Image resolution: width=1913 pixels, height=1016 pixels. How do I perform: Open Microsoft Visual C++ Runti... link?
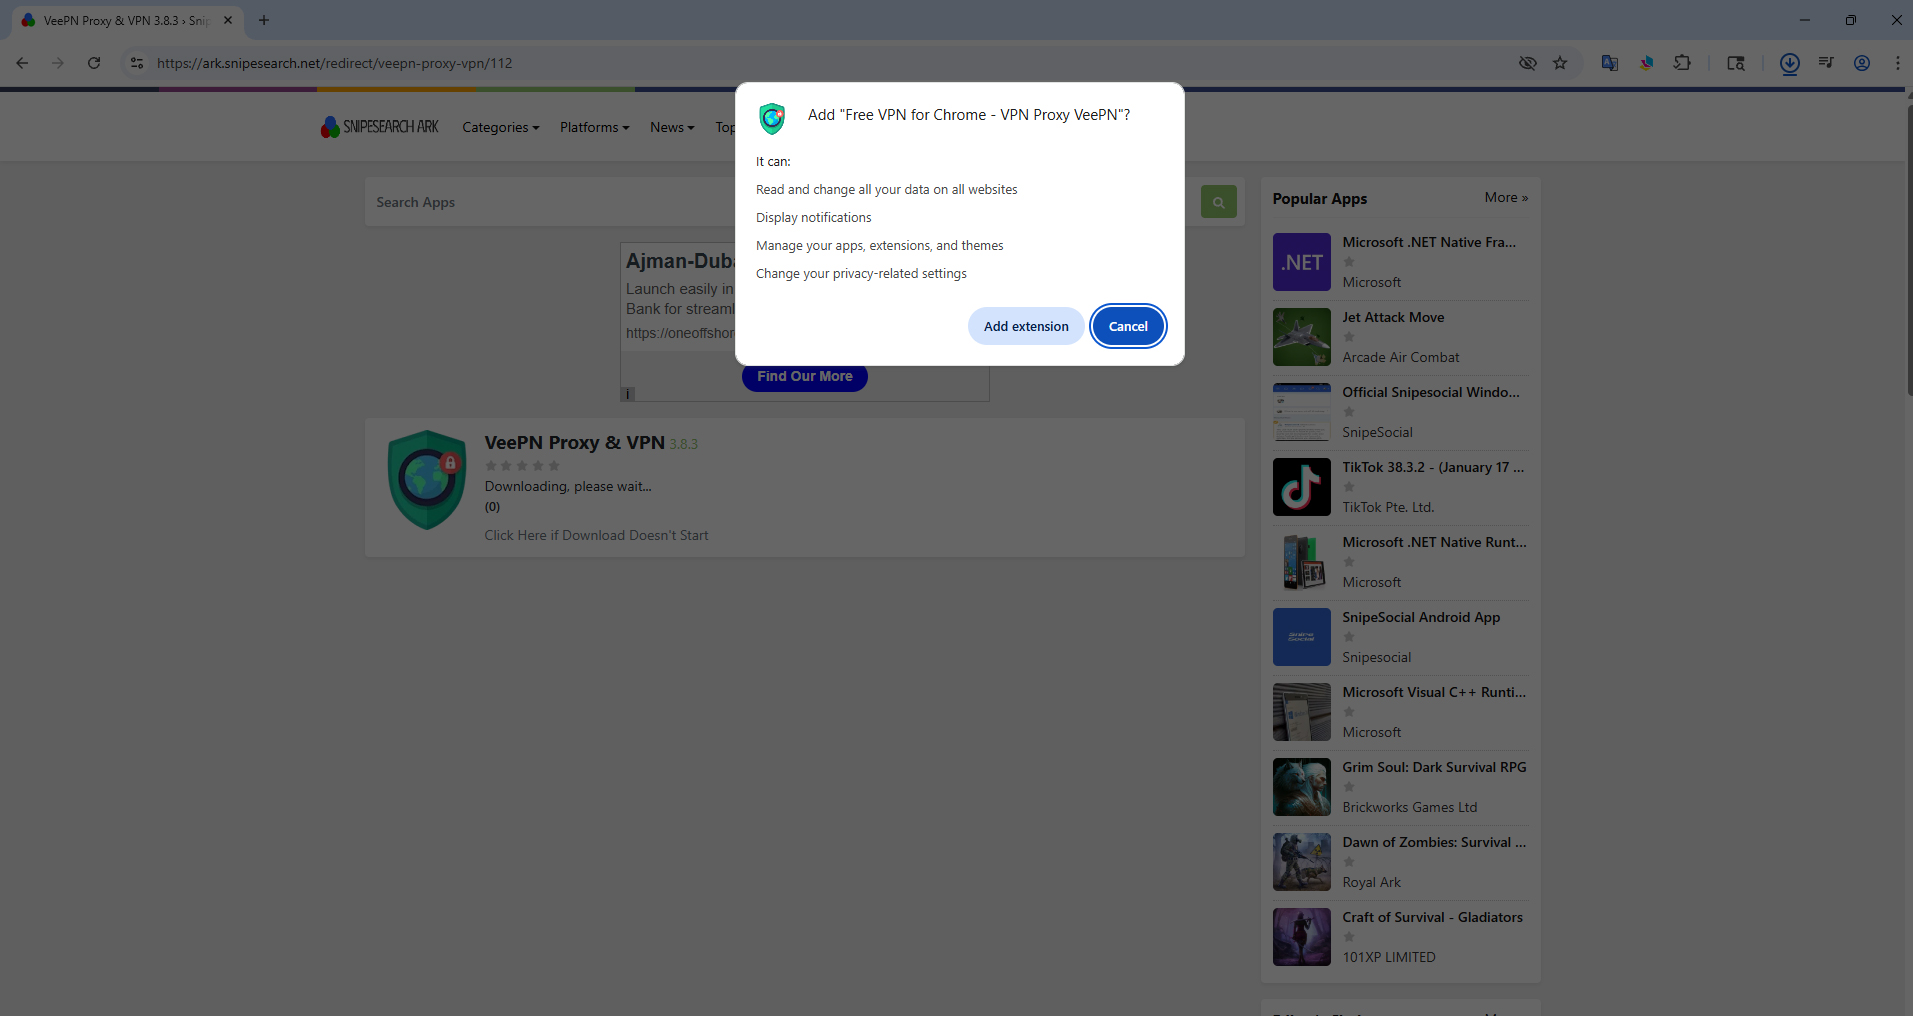coord(1434,692)
